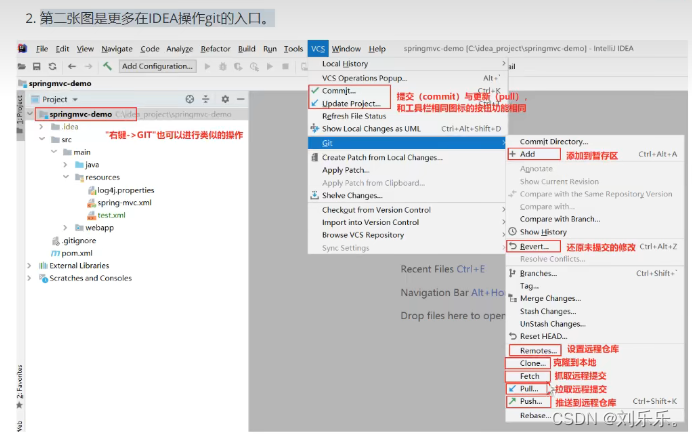Click the Create Patch icon
Viewport: 692px width, 437px height.
pos(314,157)
